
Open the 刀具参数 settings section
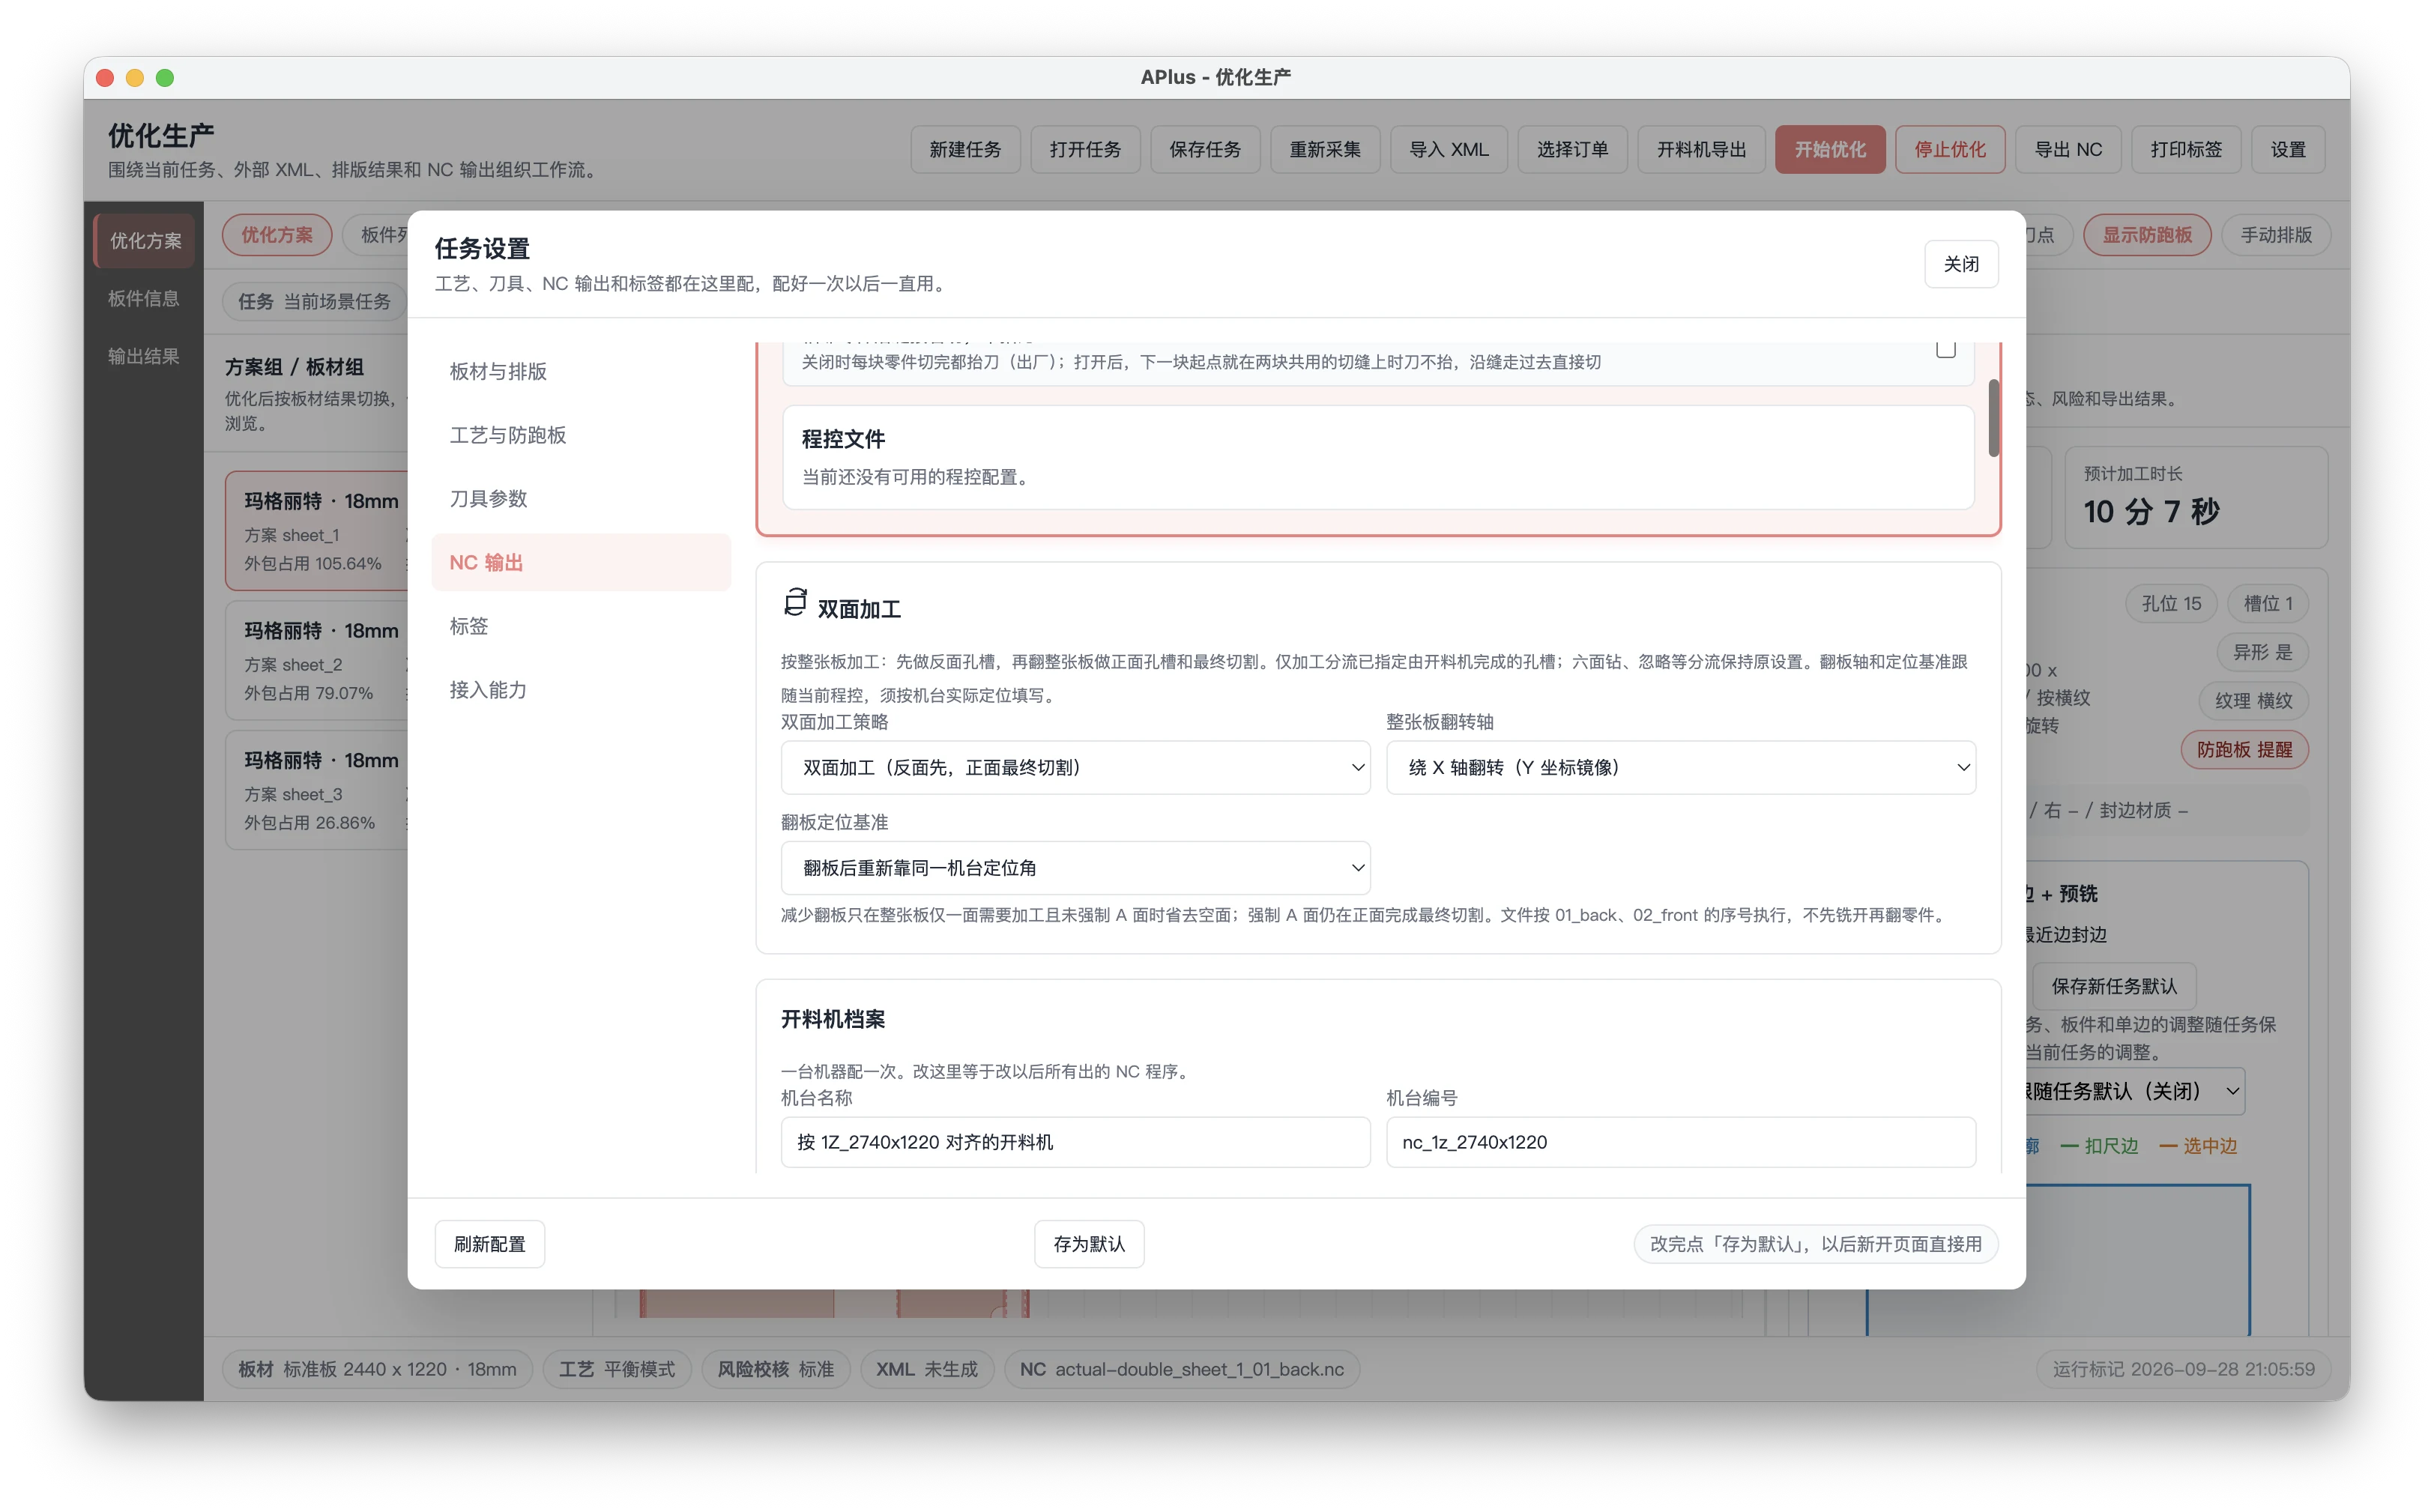coord(581,498)
